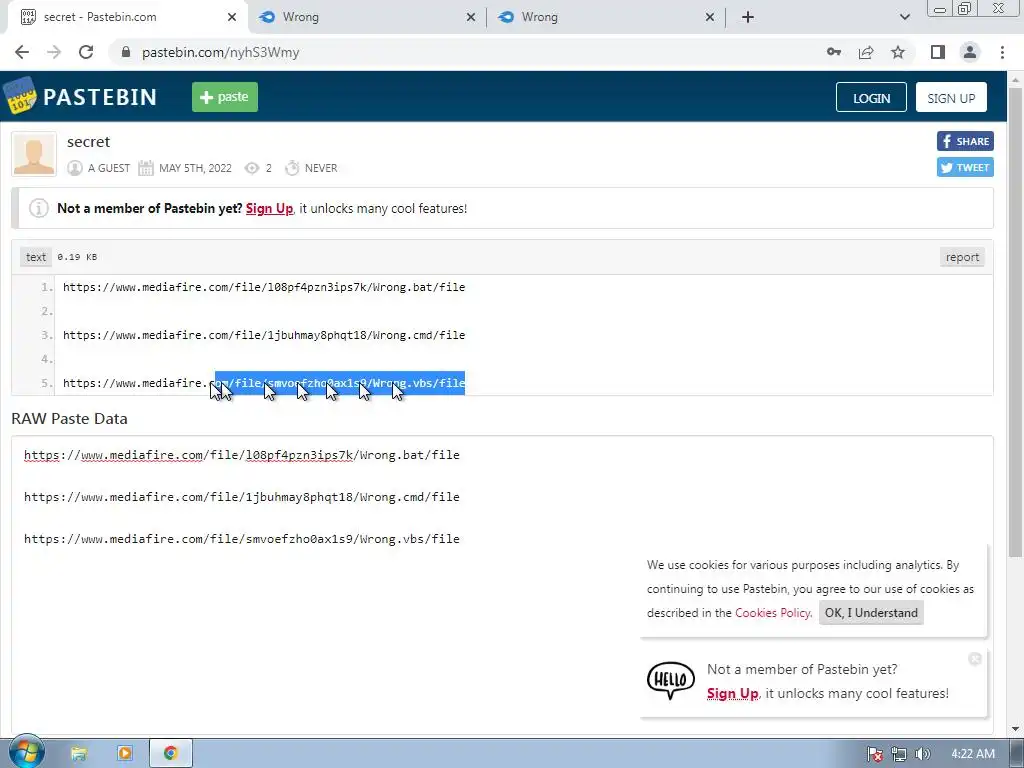
Task: Click the guest user avatar image
Action: click(x=34, y=154)
